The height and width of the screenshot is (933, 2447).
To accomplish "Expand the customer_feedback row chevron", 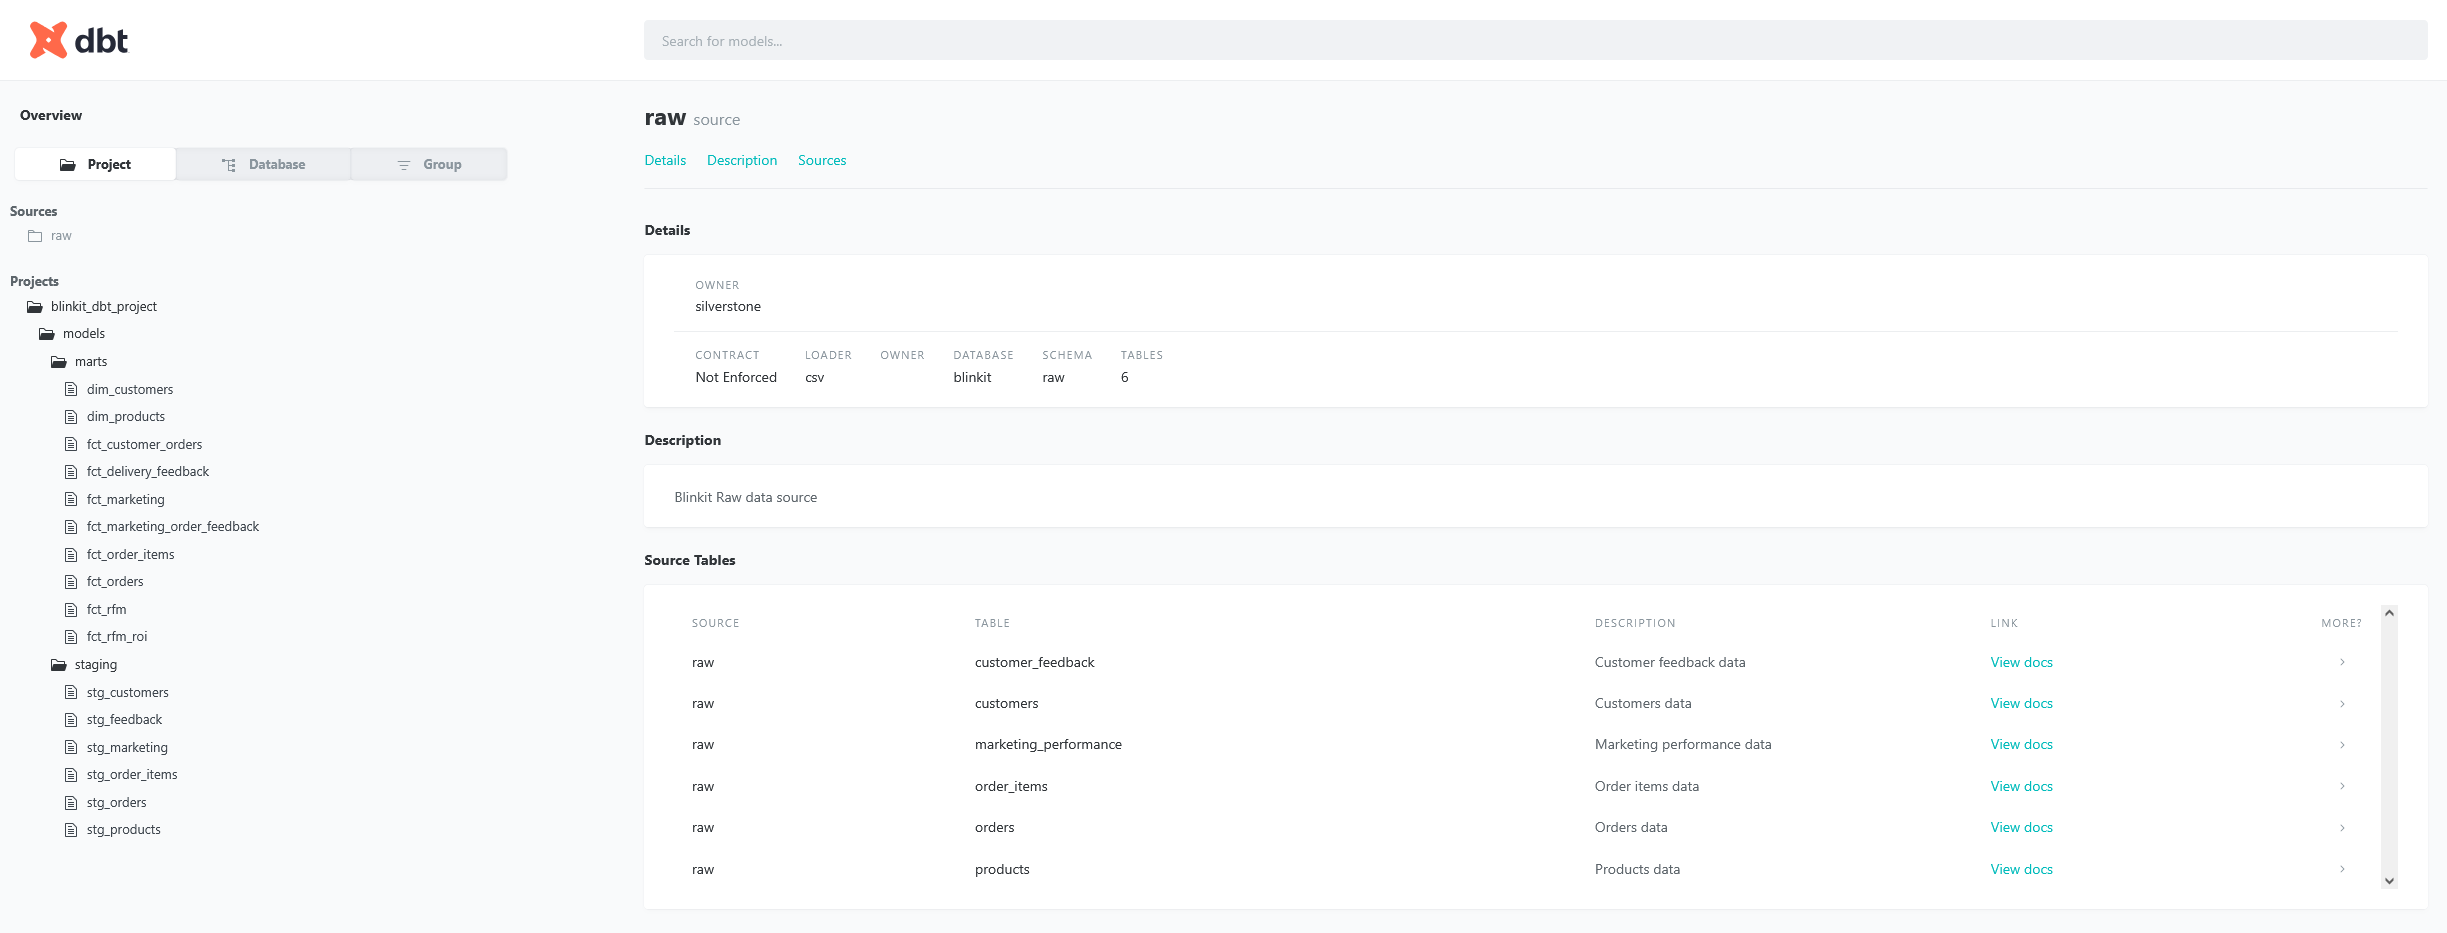I will (x=2341, y=662).
